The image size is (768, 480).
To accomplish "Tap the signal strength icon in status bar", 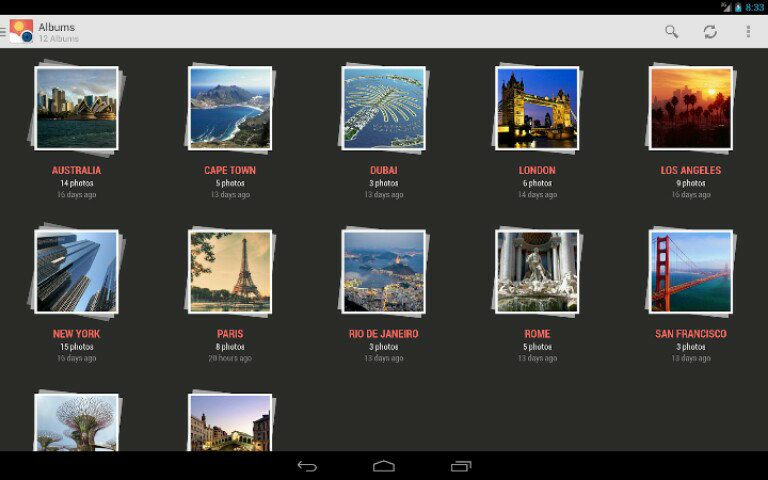I will [x=726, y=7].
